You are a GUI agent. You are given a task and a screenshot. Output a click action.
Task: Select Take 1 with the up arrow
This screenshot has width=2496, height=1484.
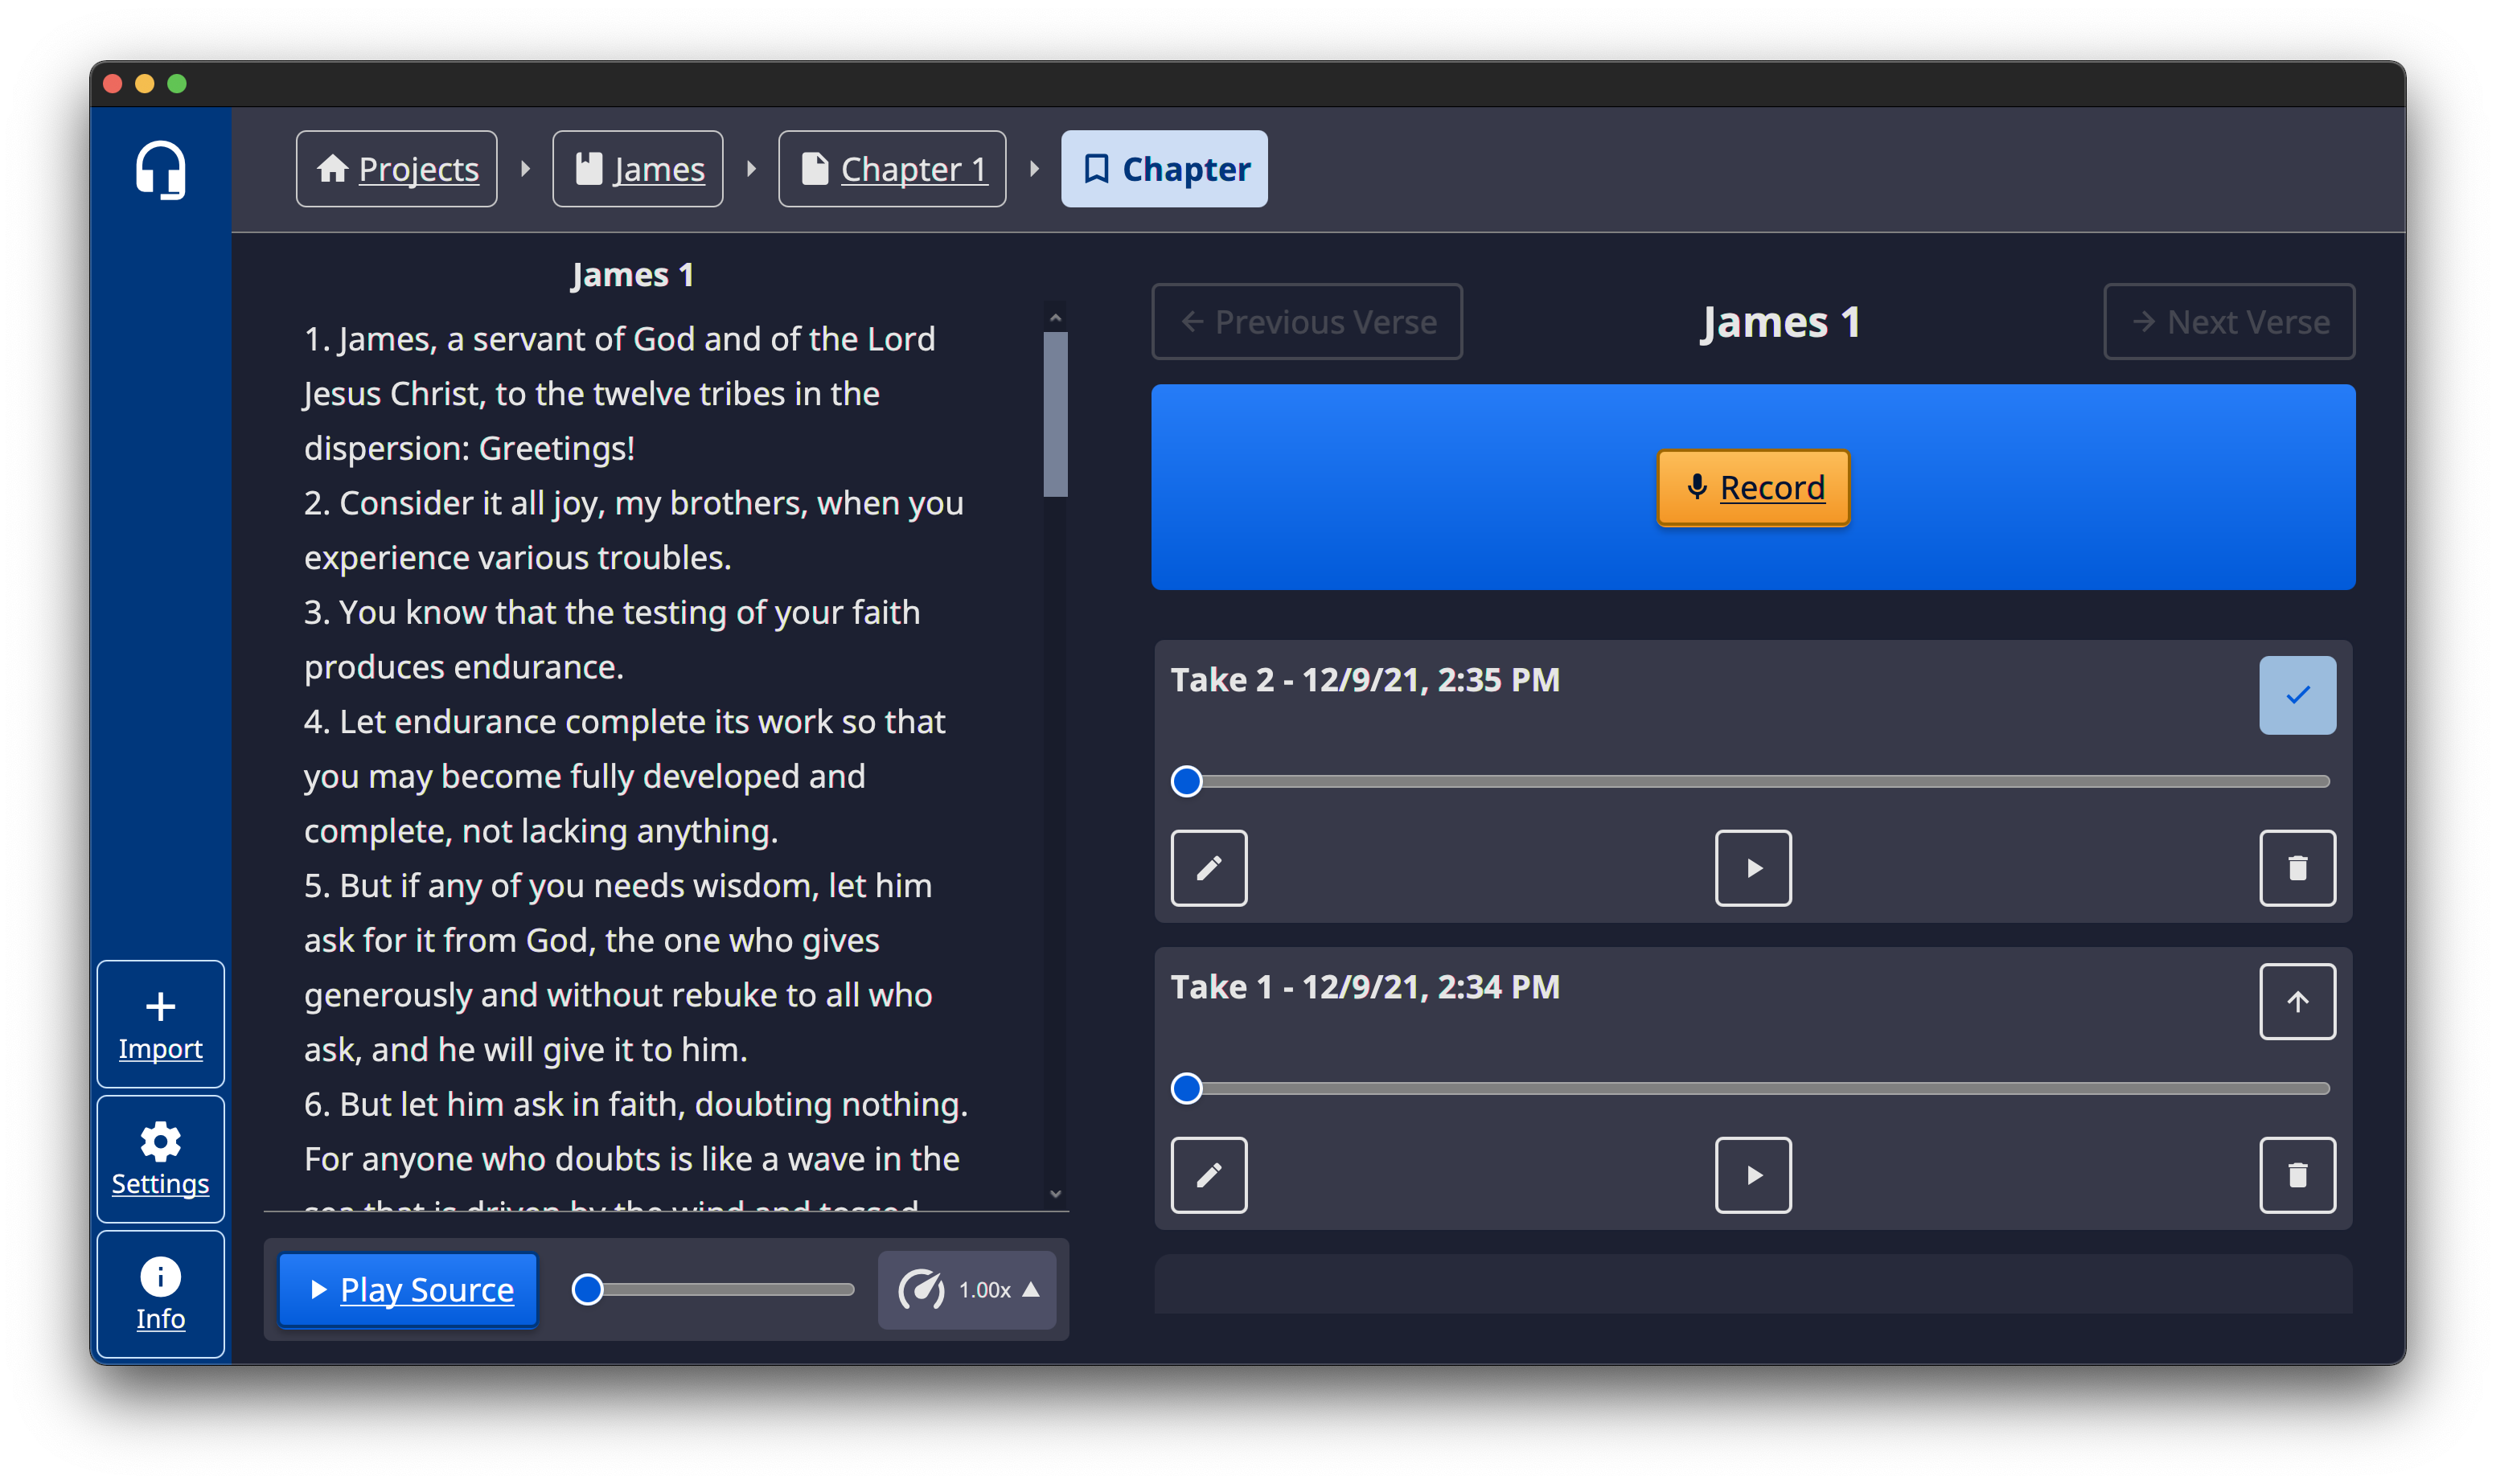(x=2297, y=1002)
